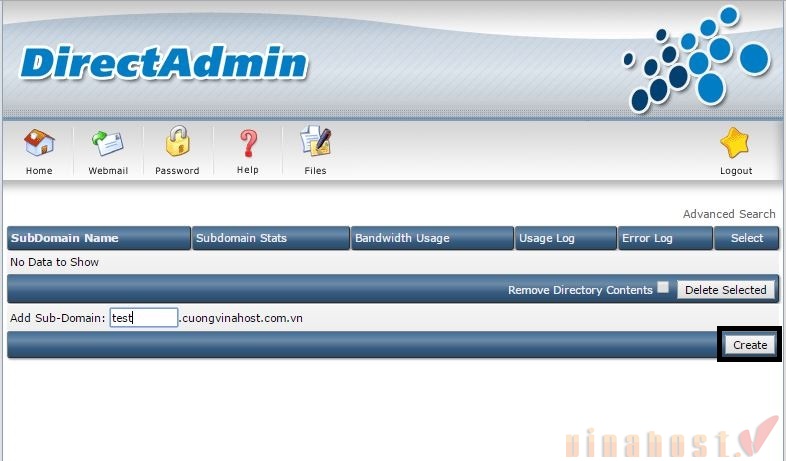Click the Files text label
The height and width of the screenshot is (461, 786).
click(315, 170)
